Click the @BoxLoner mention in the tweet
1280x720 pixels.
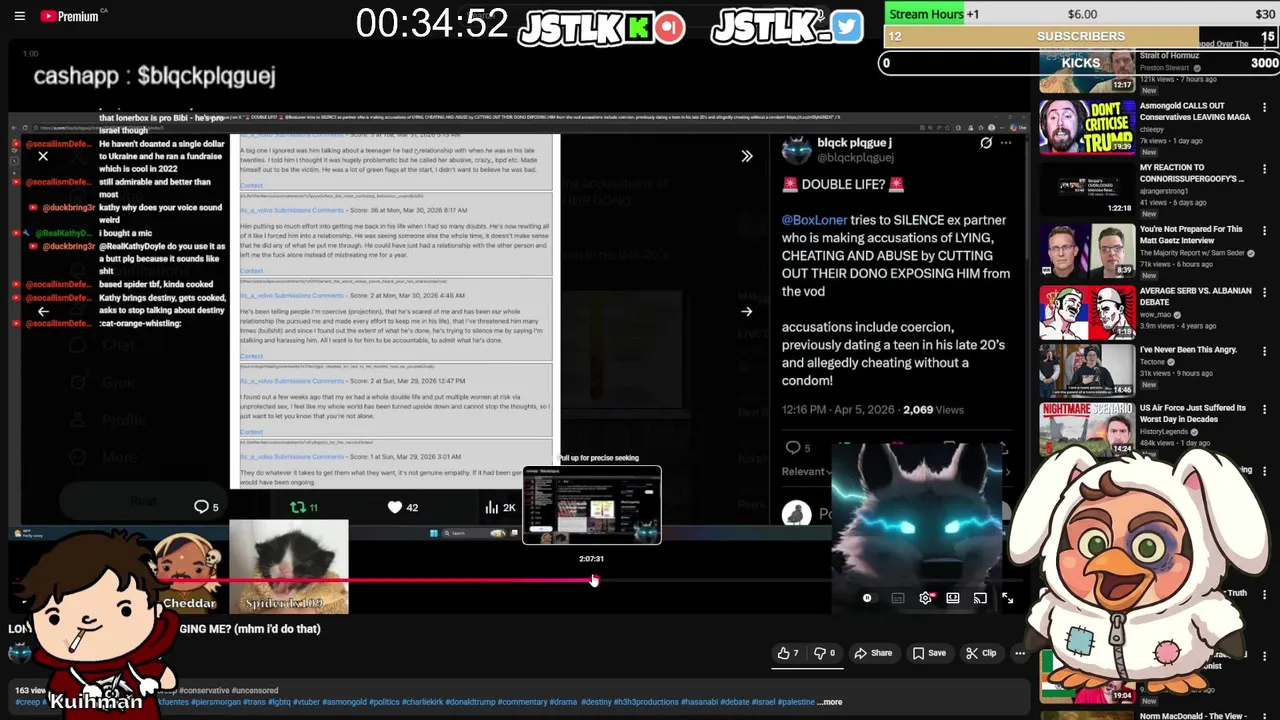point(814,220)
